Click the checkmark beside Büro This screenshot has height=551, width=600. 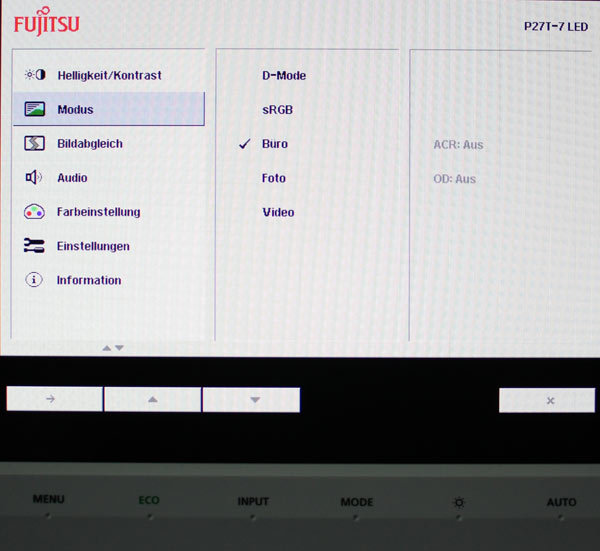[245, 144]
